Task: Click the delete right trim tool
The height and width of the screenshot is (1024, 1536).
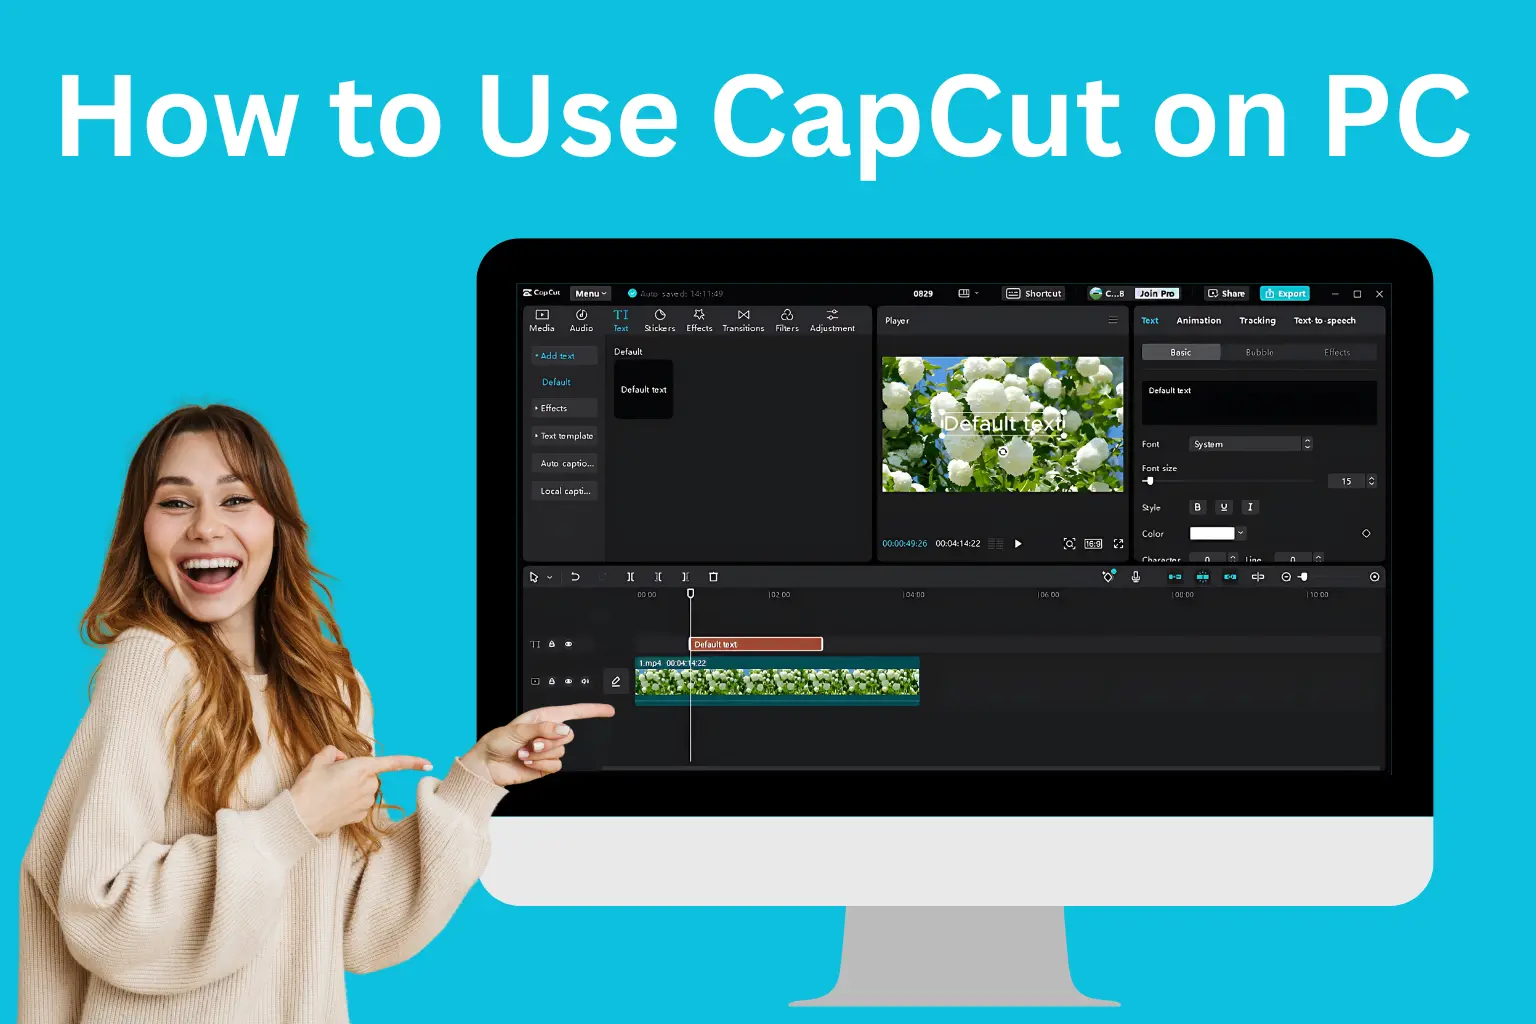Action: pos(685,577)
